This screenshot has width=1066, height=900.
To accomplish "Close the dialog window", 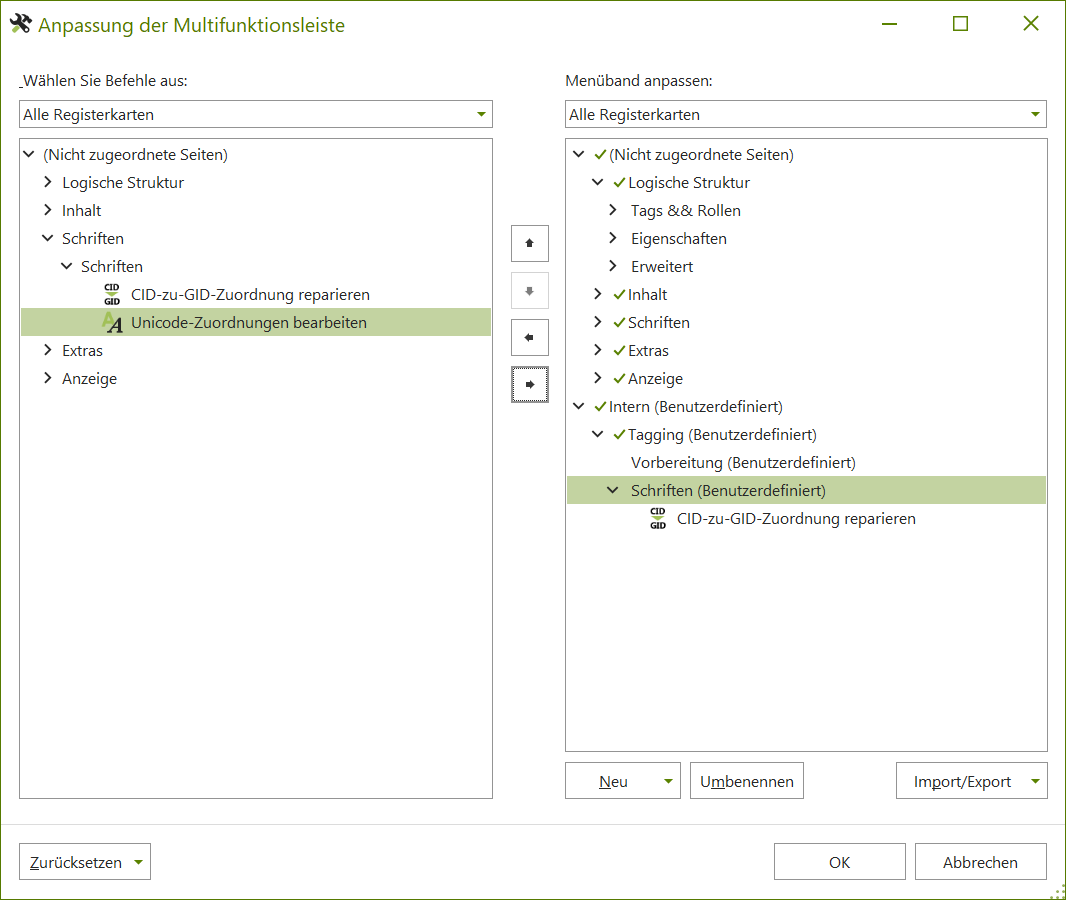I will click(1031, 24).
